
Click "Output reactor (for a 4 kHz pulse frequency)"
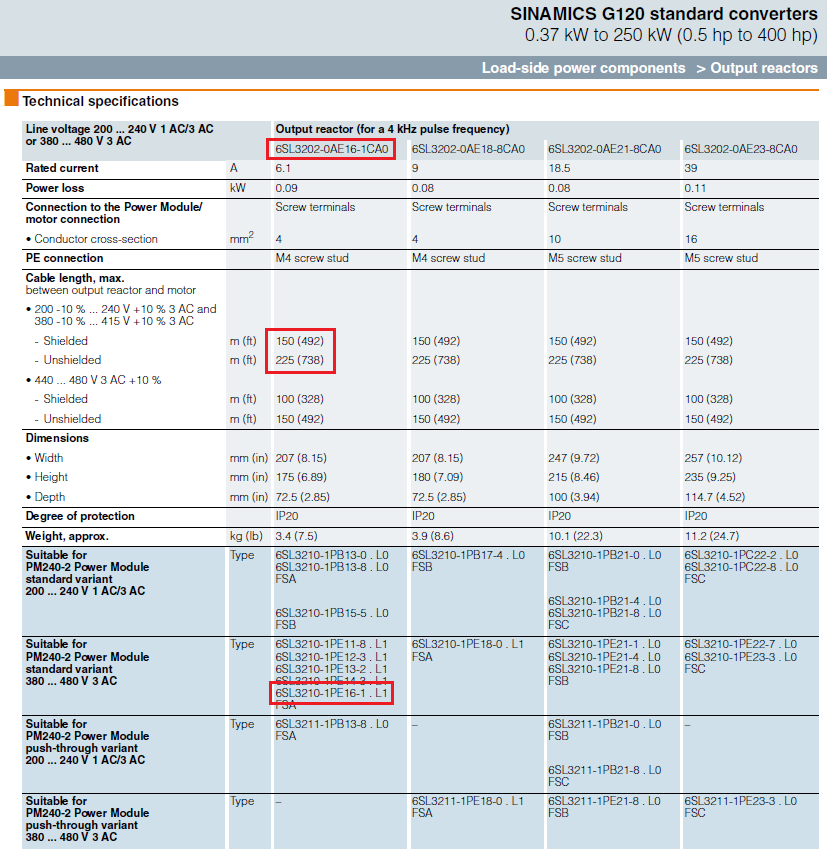(392, 129)
